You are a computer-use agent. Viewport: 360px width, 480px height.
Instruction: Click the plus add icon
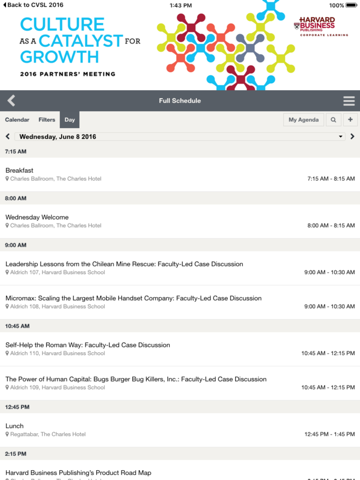[350, 120]
